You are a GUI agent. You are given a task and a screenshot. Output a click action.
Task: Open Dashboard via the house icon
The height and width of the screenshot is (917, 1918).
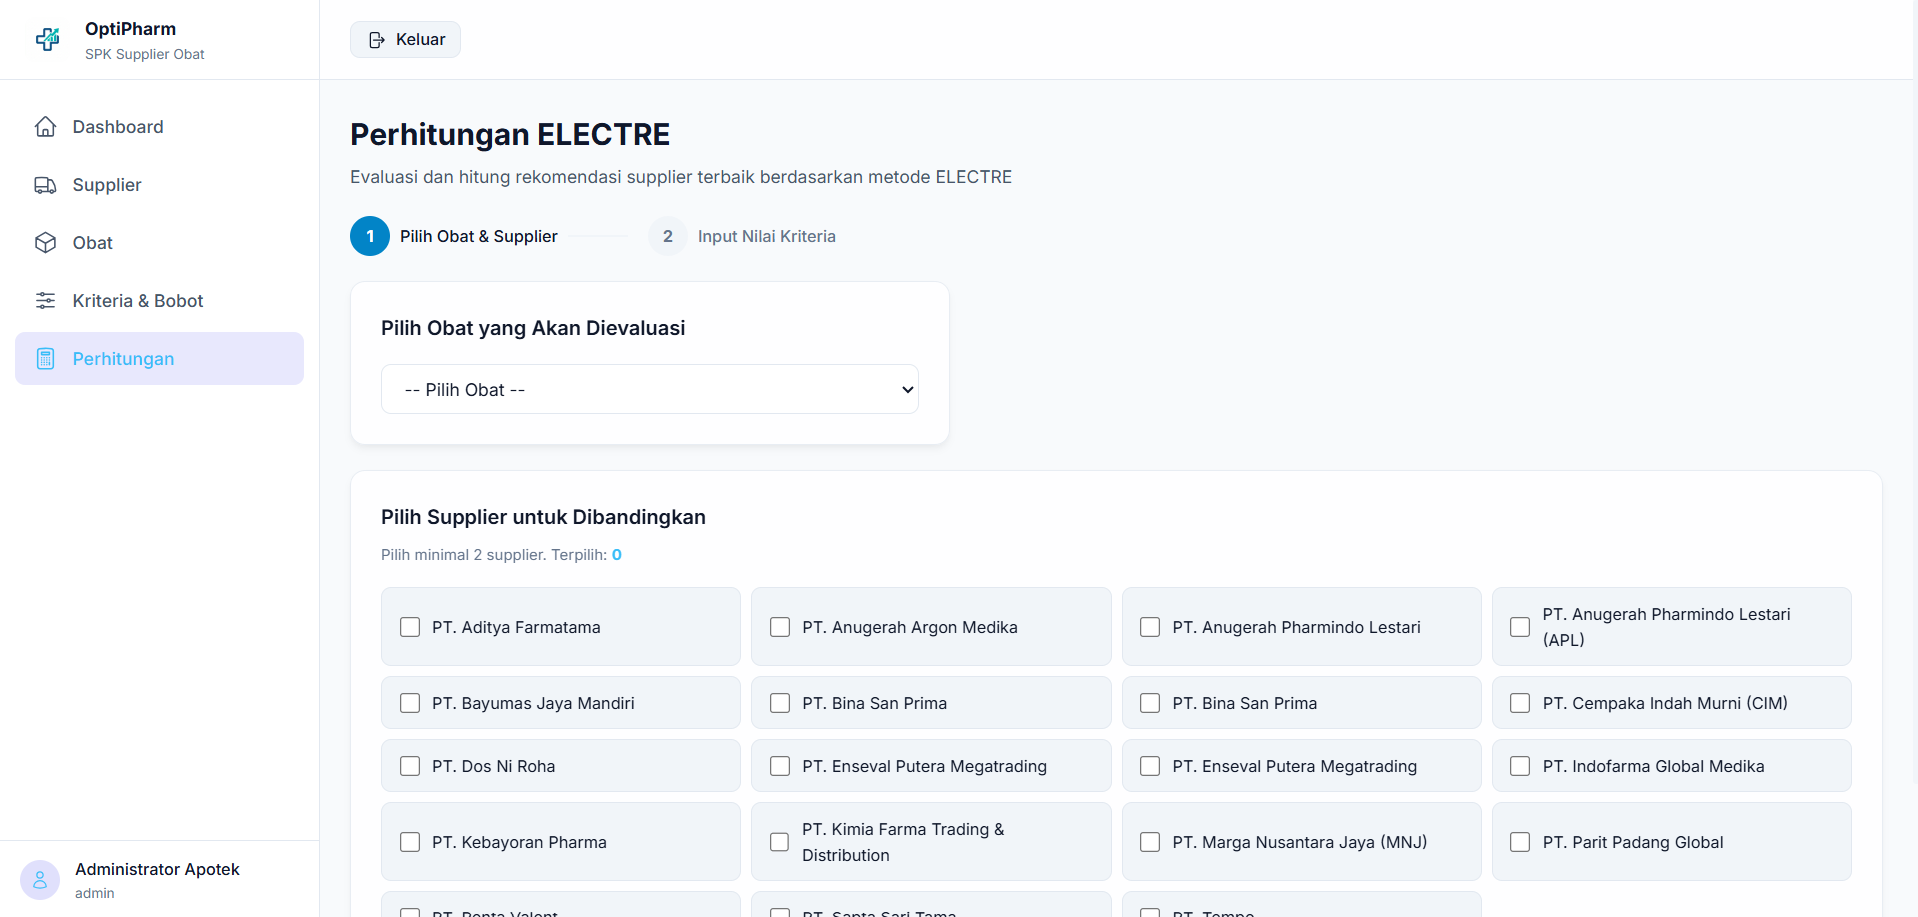(45, 127)
